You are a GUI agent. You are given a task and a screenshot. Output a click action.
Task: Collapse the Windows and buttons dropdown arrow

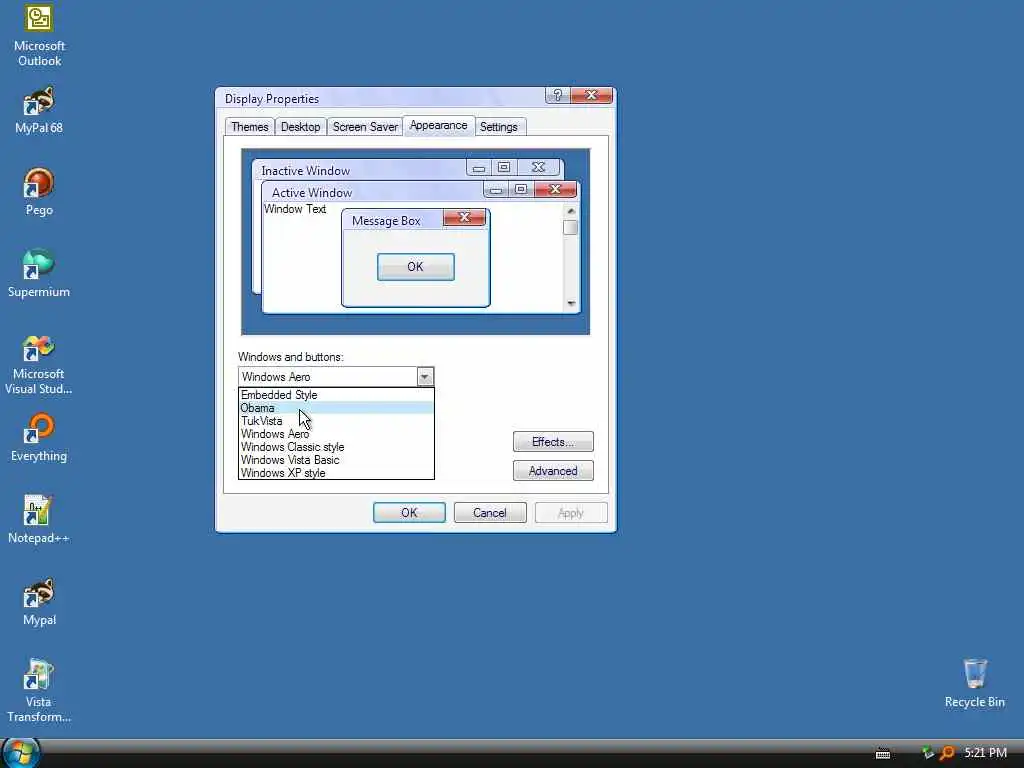tap(424, 377)
